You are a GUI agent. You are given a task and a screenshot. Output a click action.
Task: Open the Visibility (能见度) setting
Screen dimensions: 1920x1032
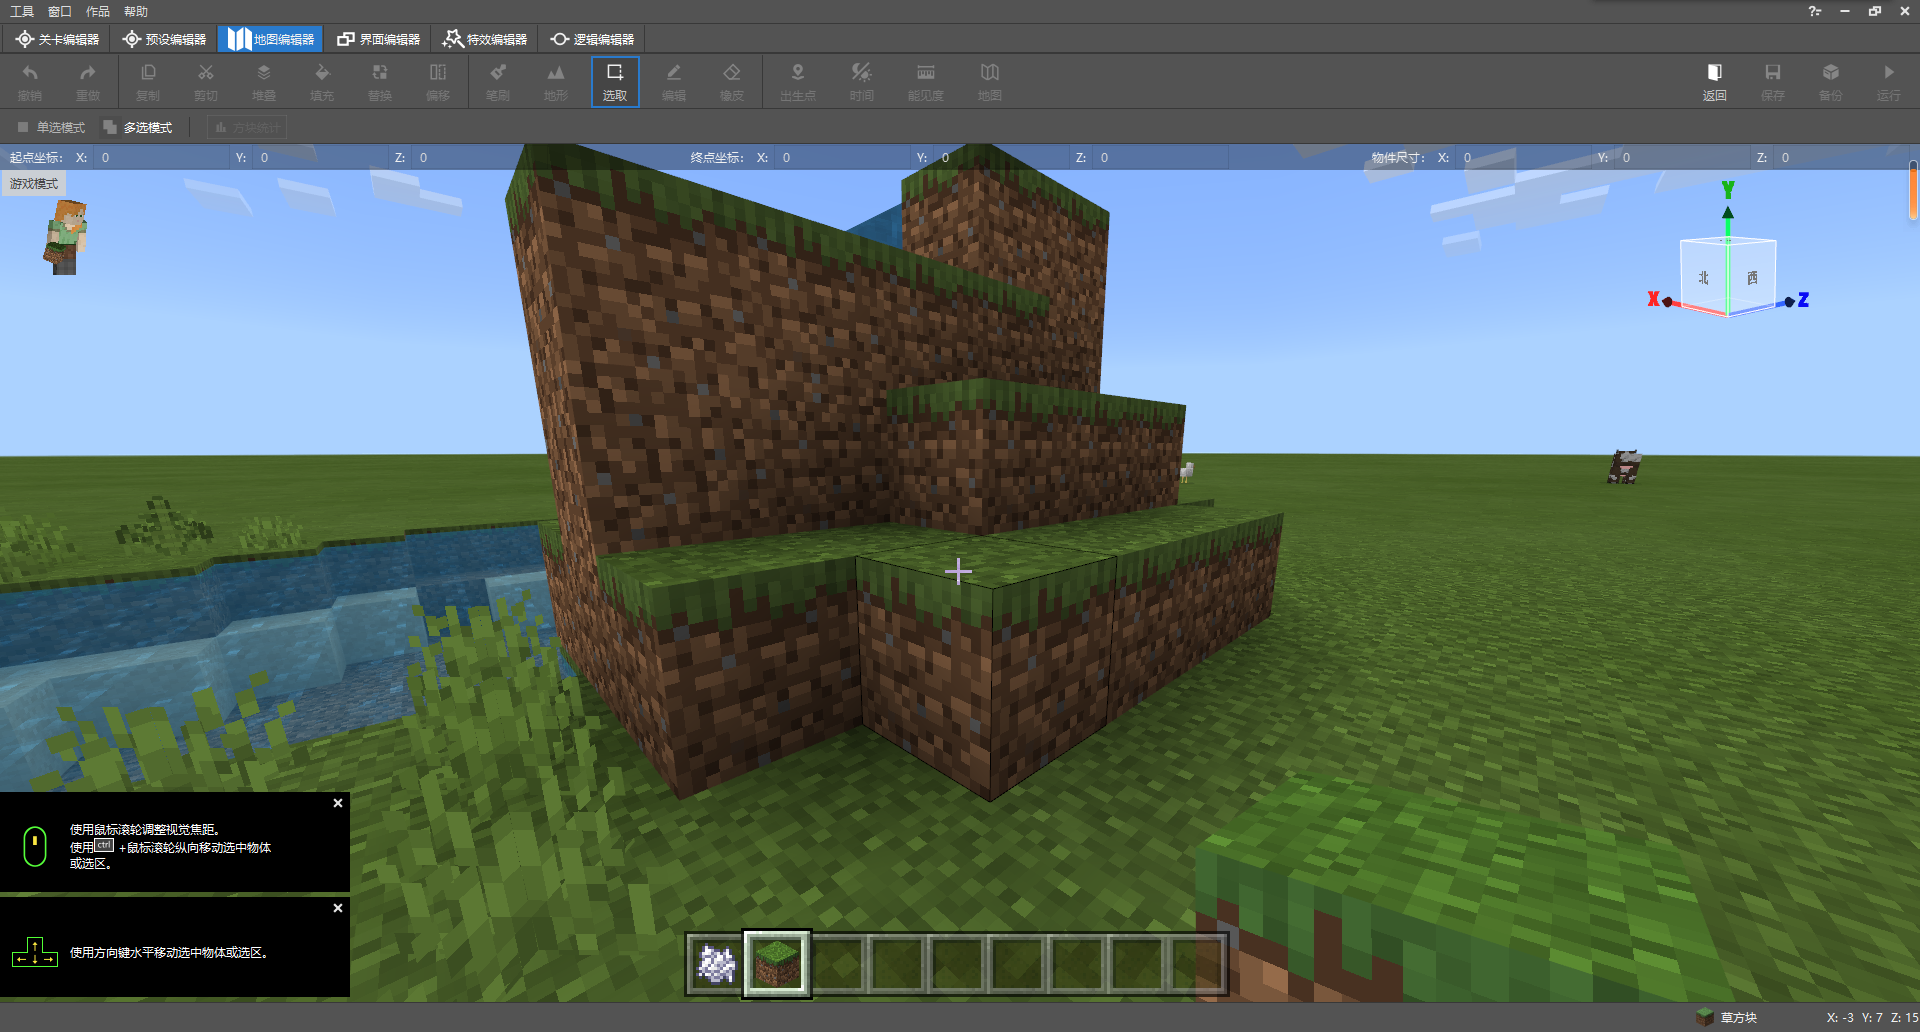point(926,81)
